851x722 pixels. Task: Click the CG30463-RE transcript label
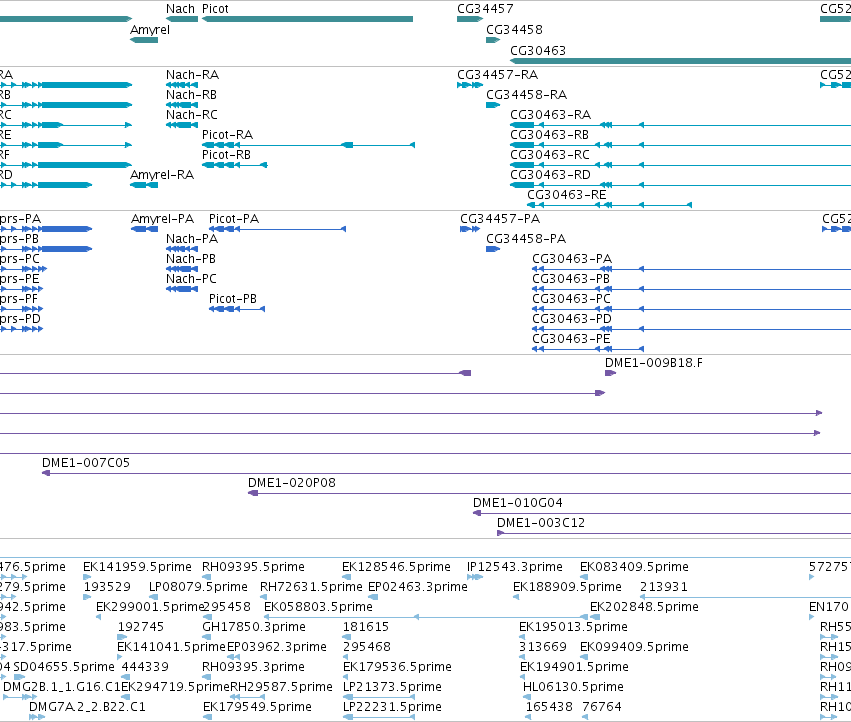567,195
